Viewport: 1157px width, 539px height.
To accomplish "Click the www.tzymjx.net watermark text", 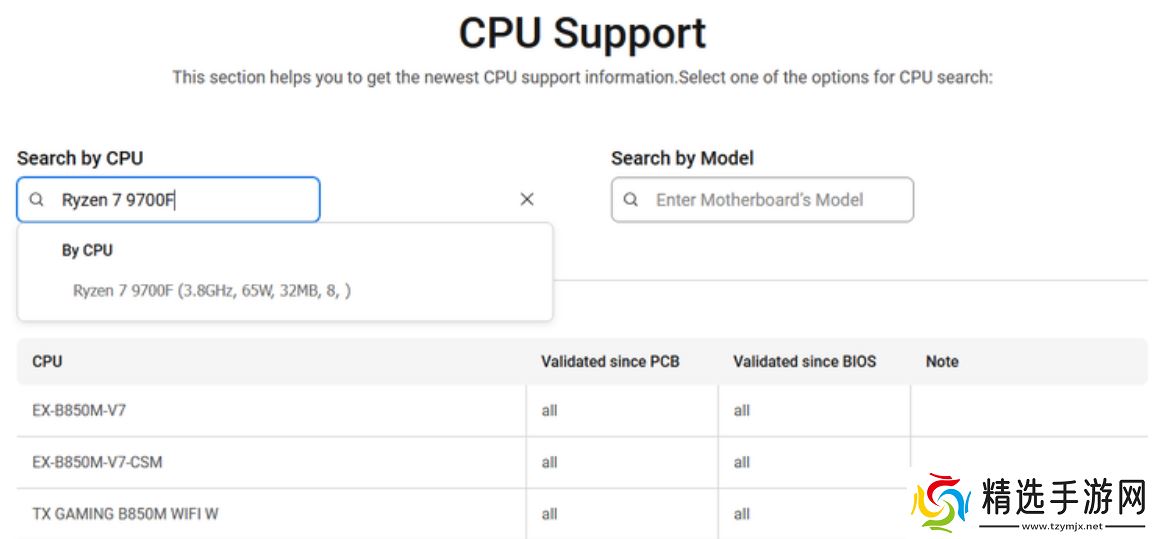I will (1064, 525).
